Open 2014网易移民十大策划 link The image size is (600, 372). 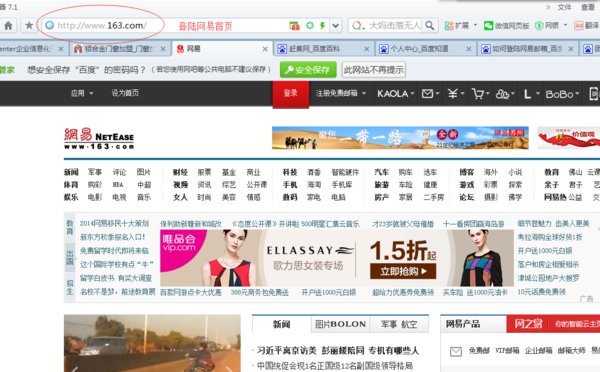click(x=114, y=224)
